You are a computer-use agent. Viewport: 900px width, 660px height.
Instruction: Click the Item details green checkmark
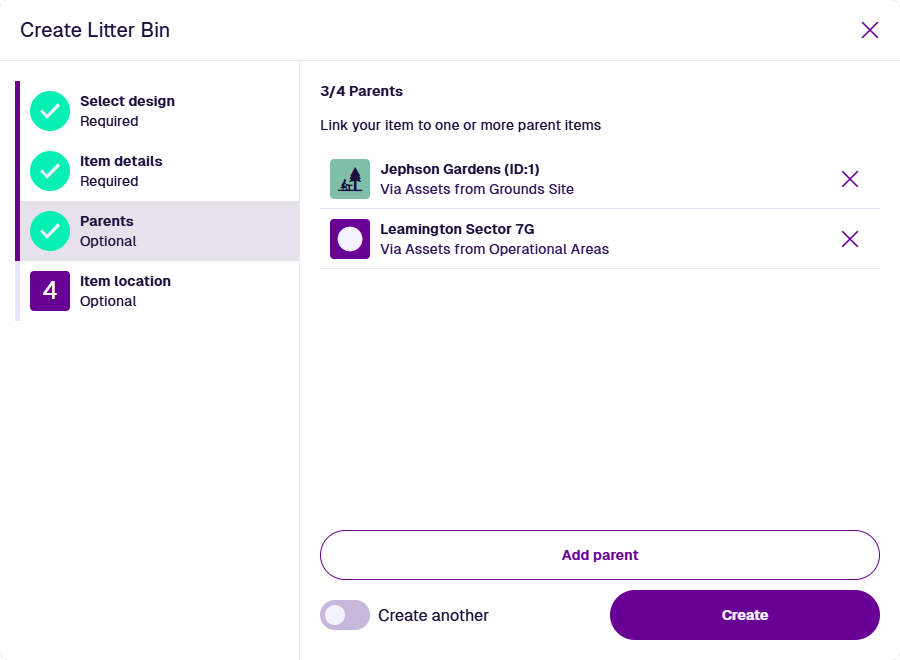point(50,171)
